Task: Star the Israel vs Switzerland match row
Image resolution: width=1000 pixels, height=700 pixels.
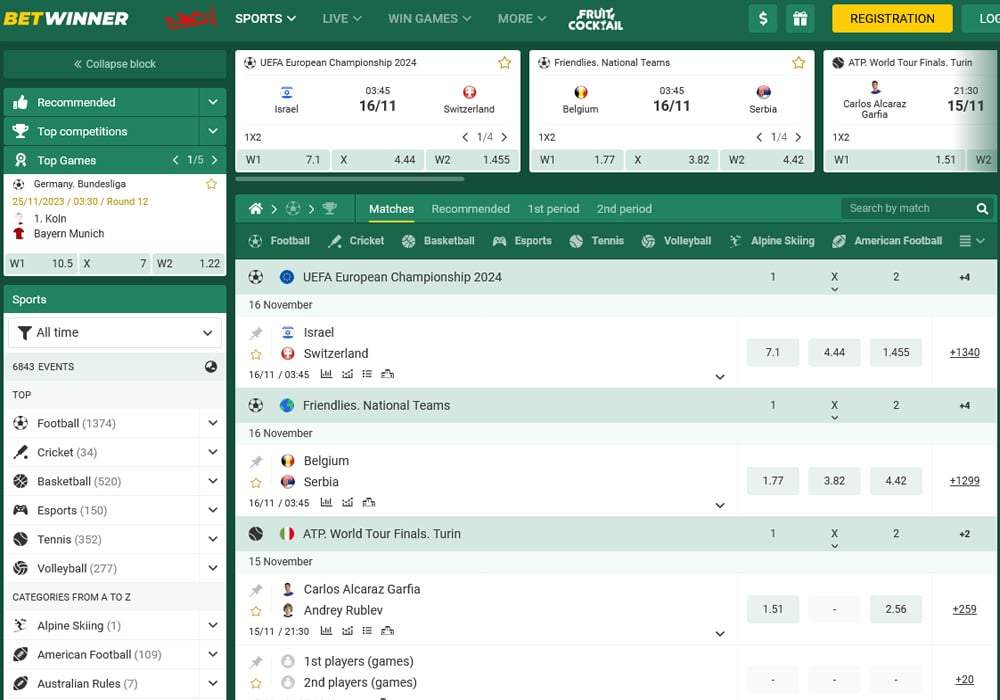Action: 256,354
